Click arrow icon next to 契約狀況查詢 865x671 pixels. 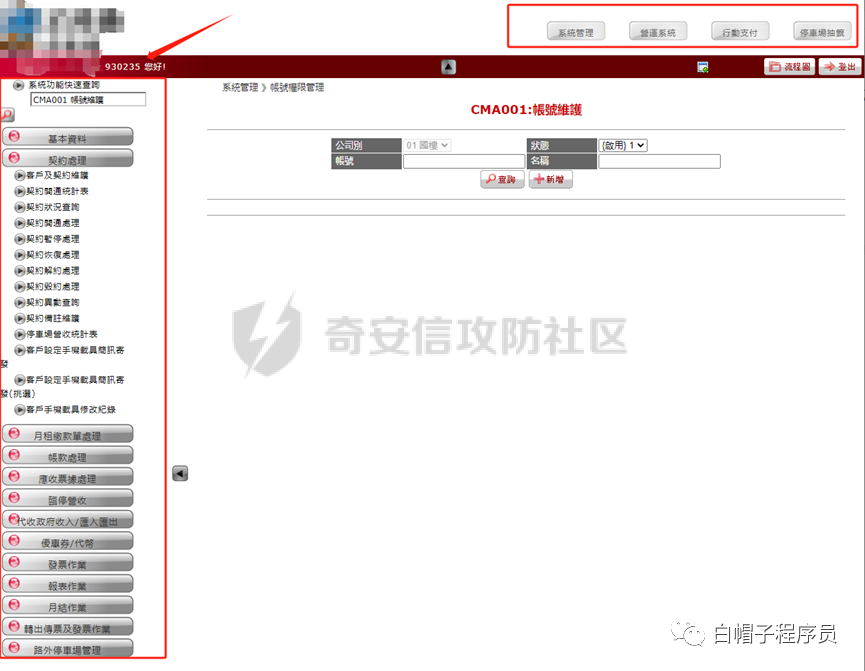20,207
